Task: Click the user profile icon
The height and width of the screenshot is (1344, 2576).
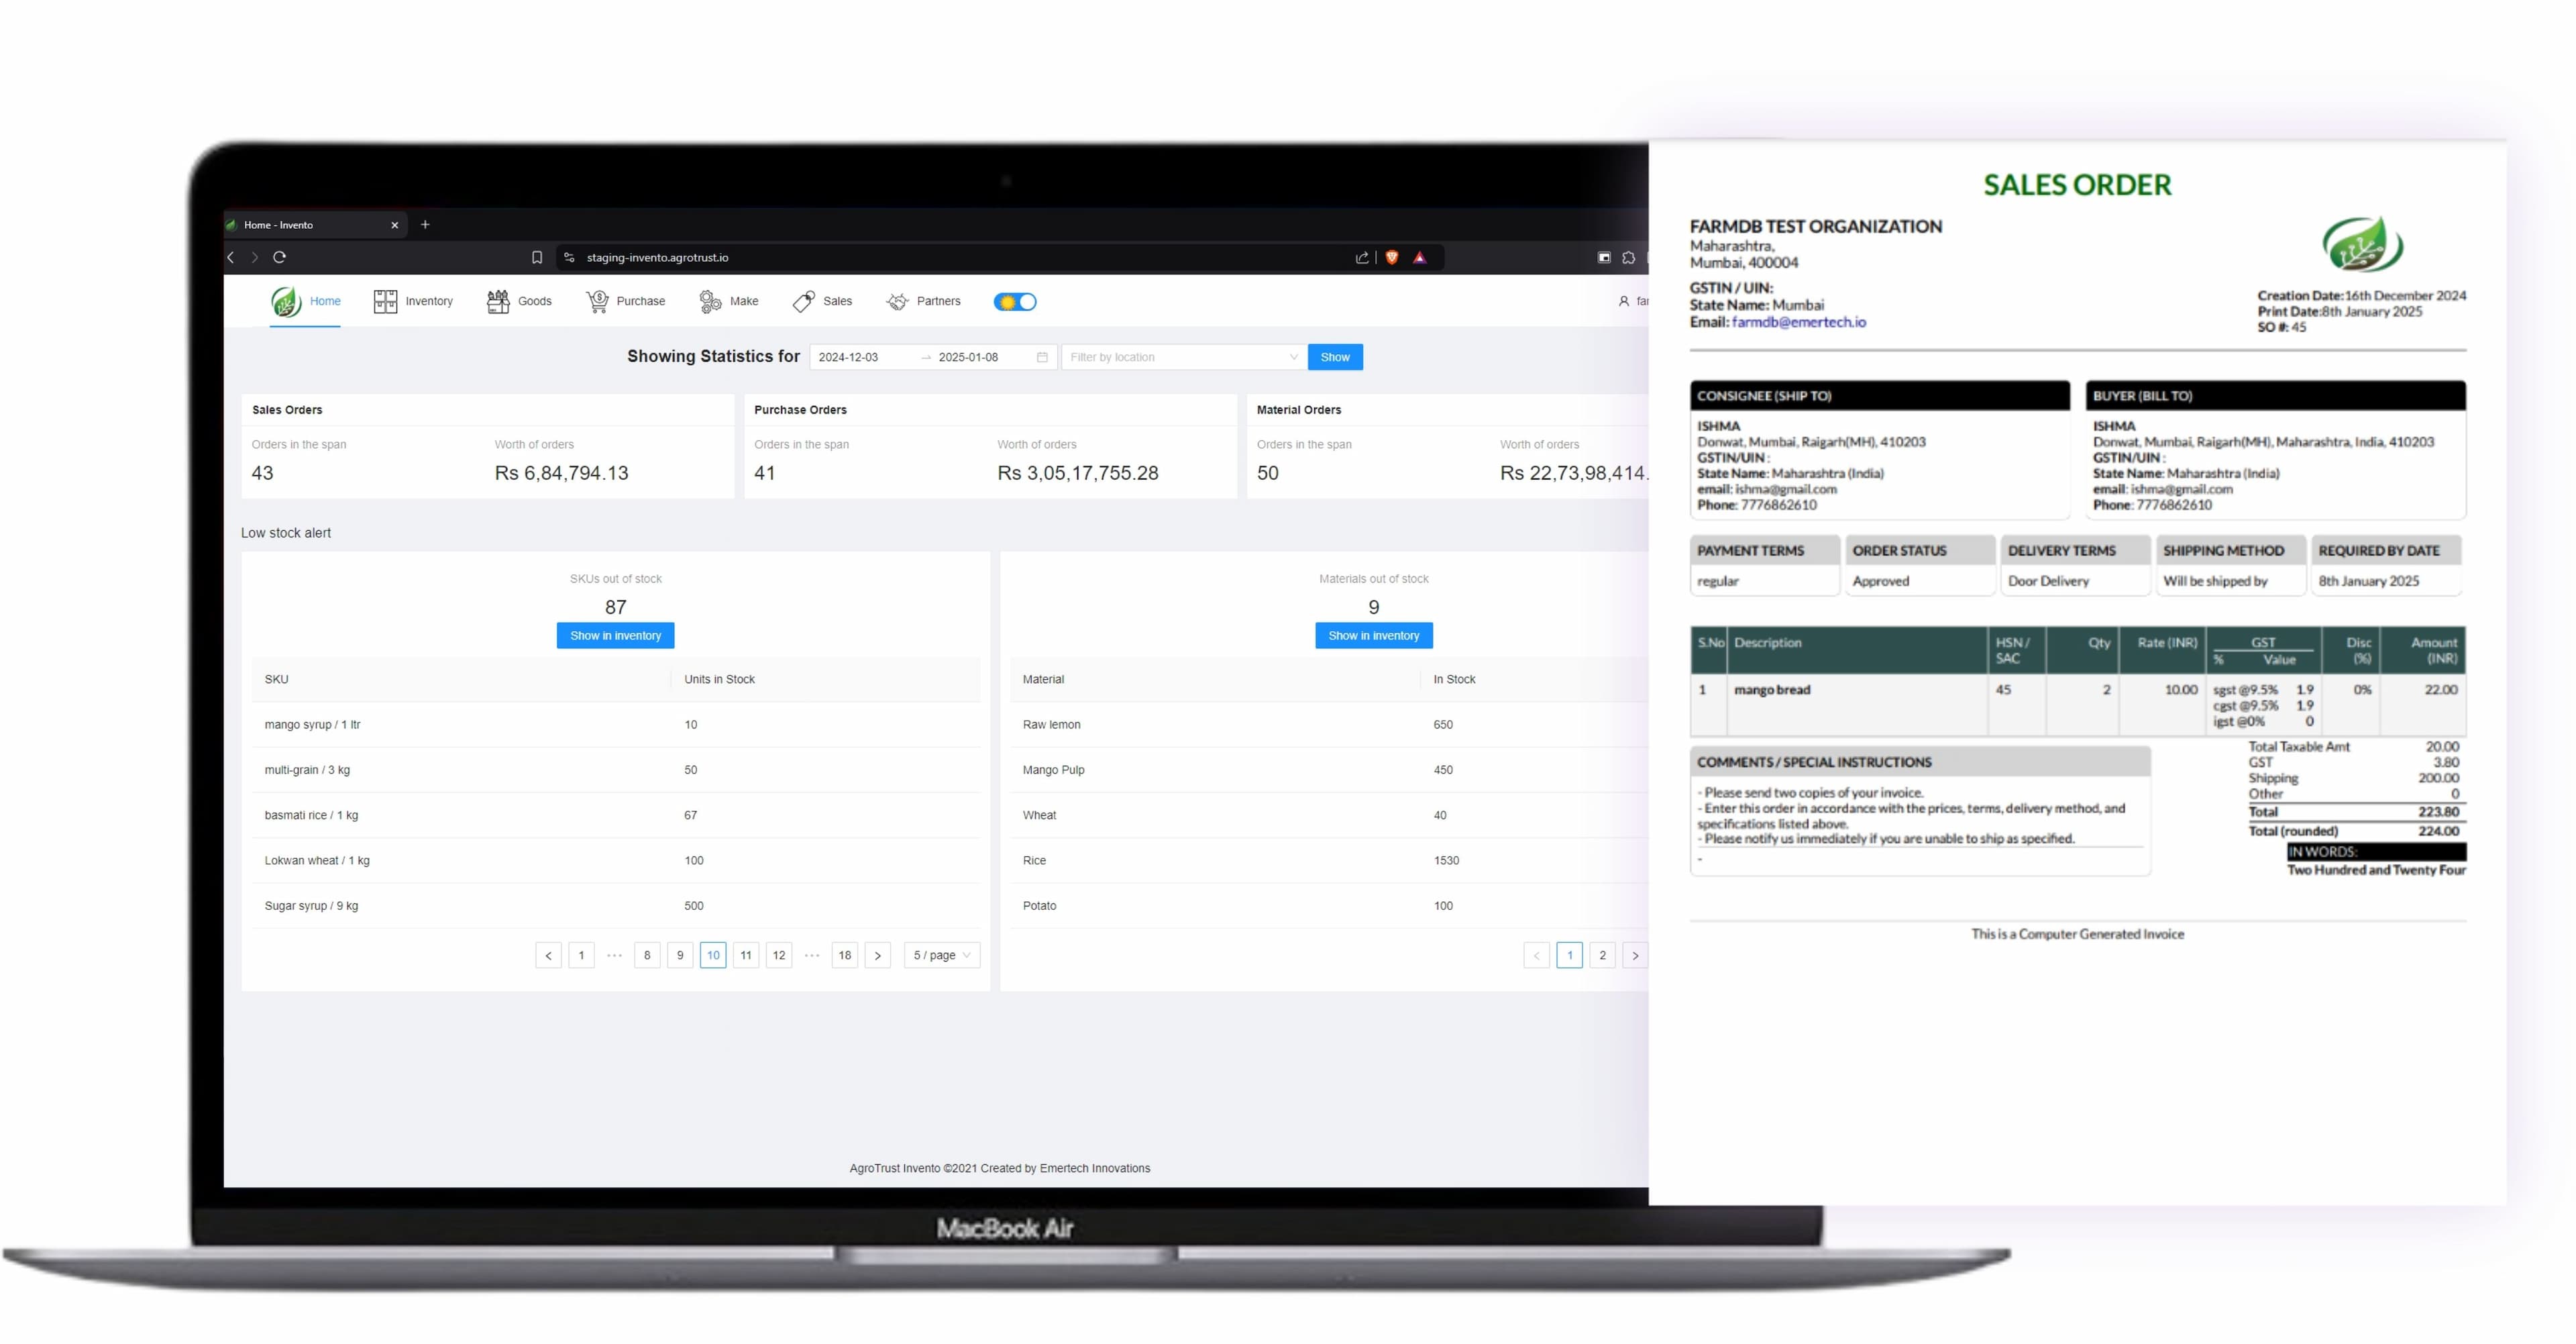Action: 1623,301
